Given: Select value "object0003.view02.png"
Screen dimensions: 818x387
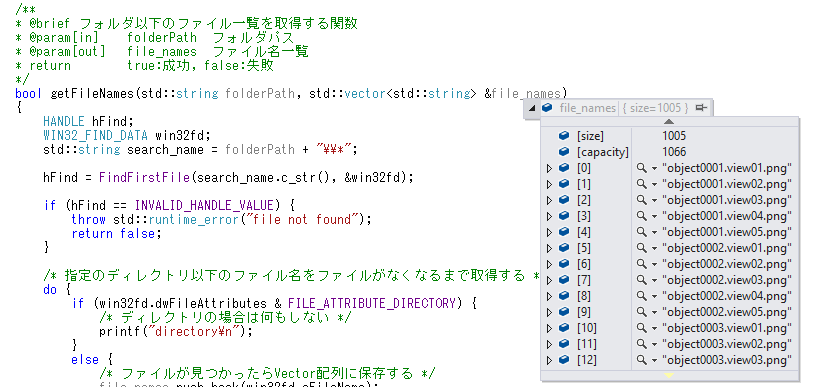Looking at the screenshot, I should coord(727,344).
